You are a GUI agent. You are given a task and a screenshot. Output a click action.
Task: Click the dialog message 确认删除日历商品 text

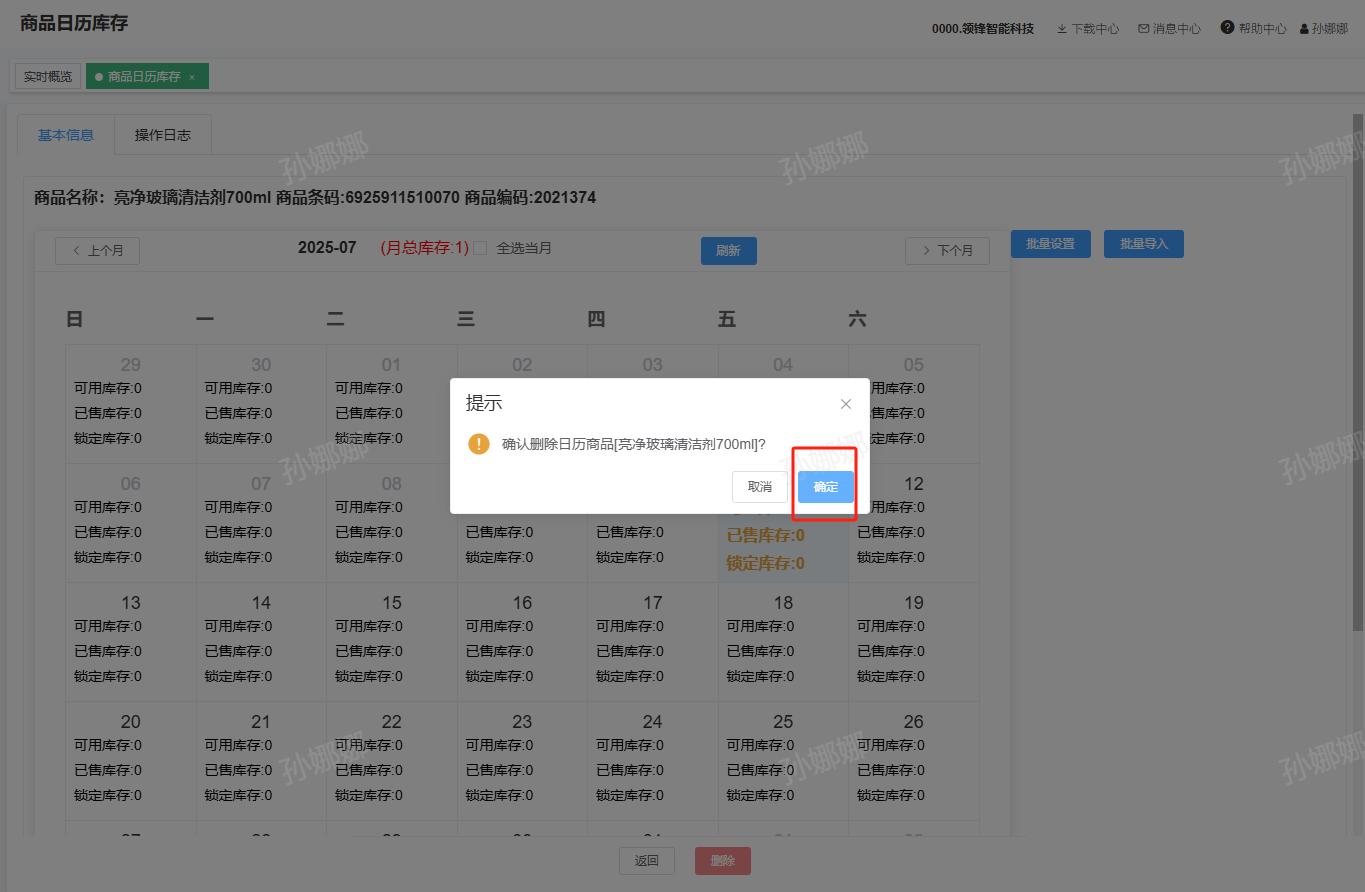click(634, 444)
